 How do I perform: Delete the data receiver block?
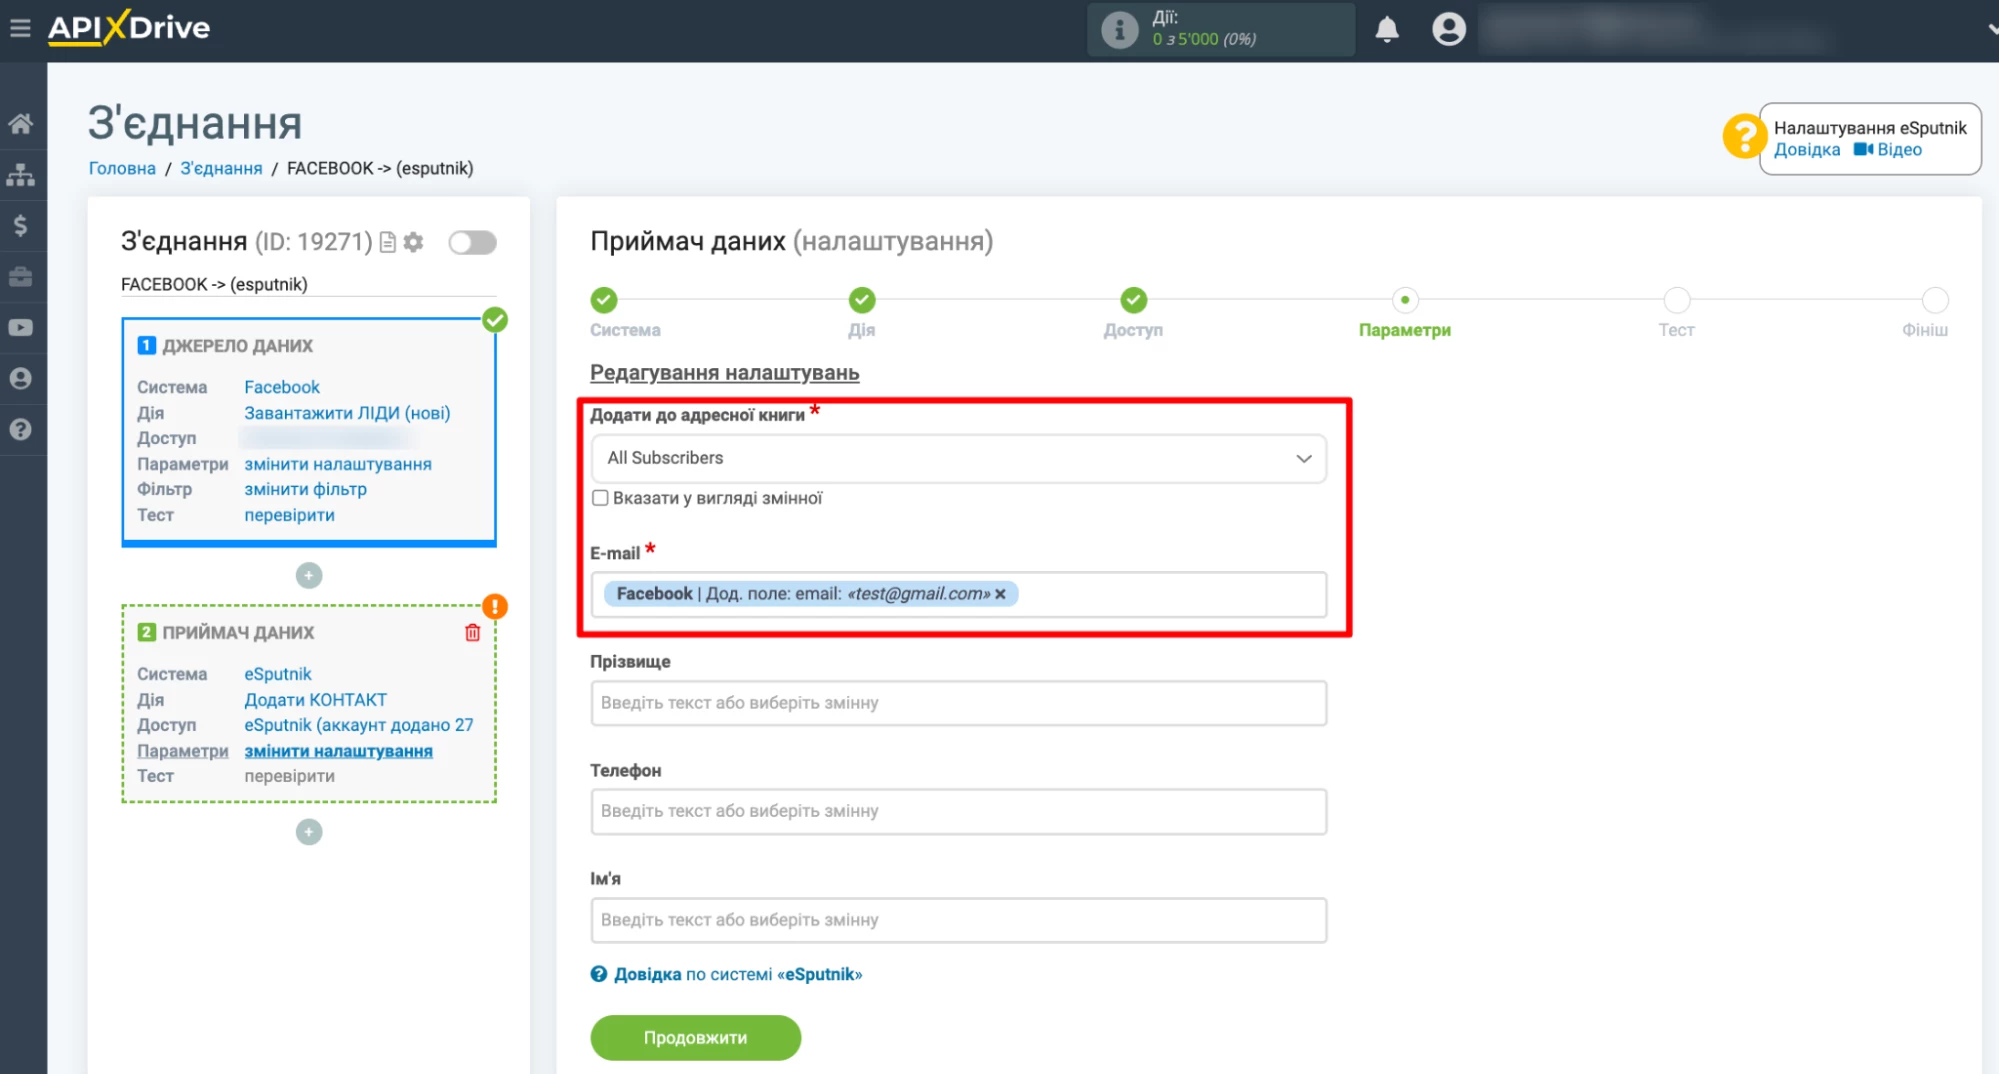pos(473,633)
